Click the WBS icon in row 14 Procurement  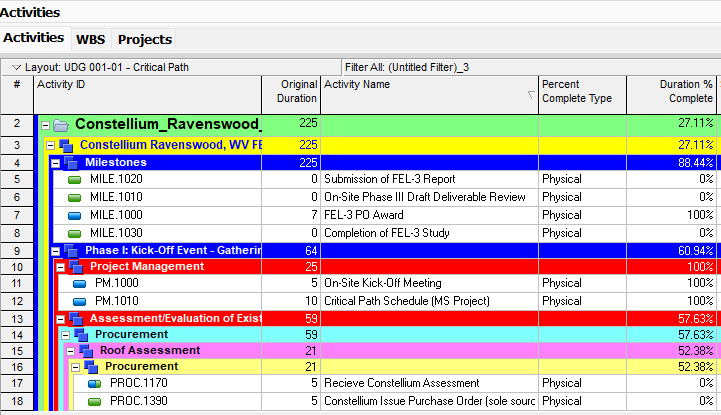tap(81, 335)
